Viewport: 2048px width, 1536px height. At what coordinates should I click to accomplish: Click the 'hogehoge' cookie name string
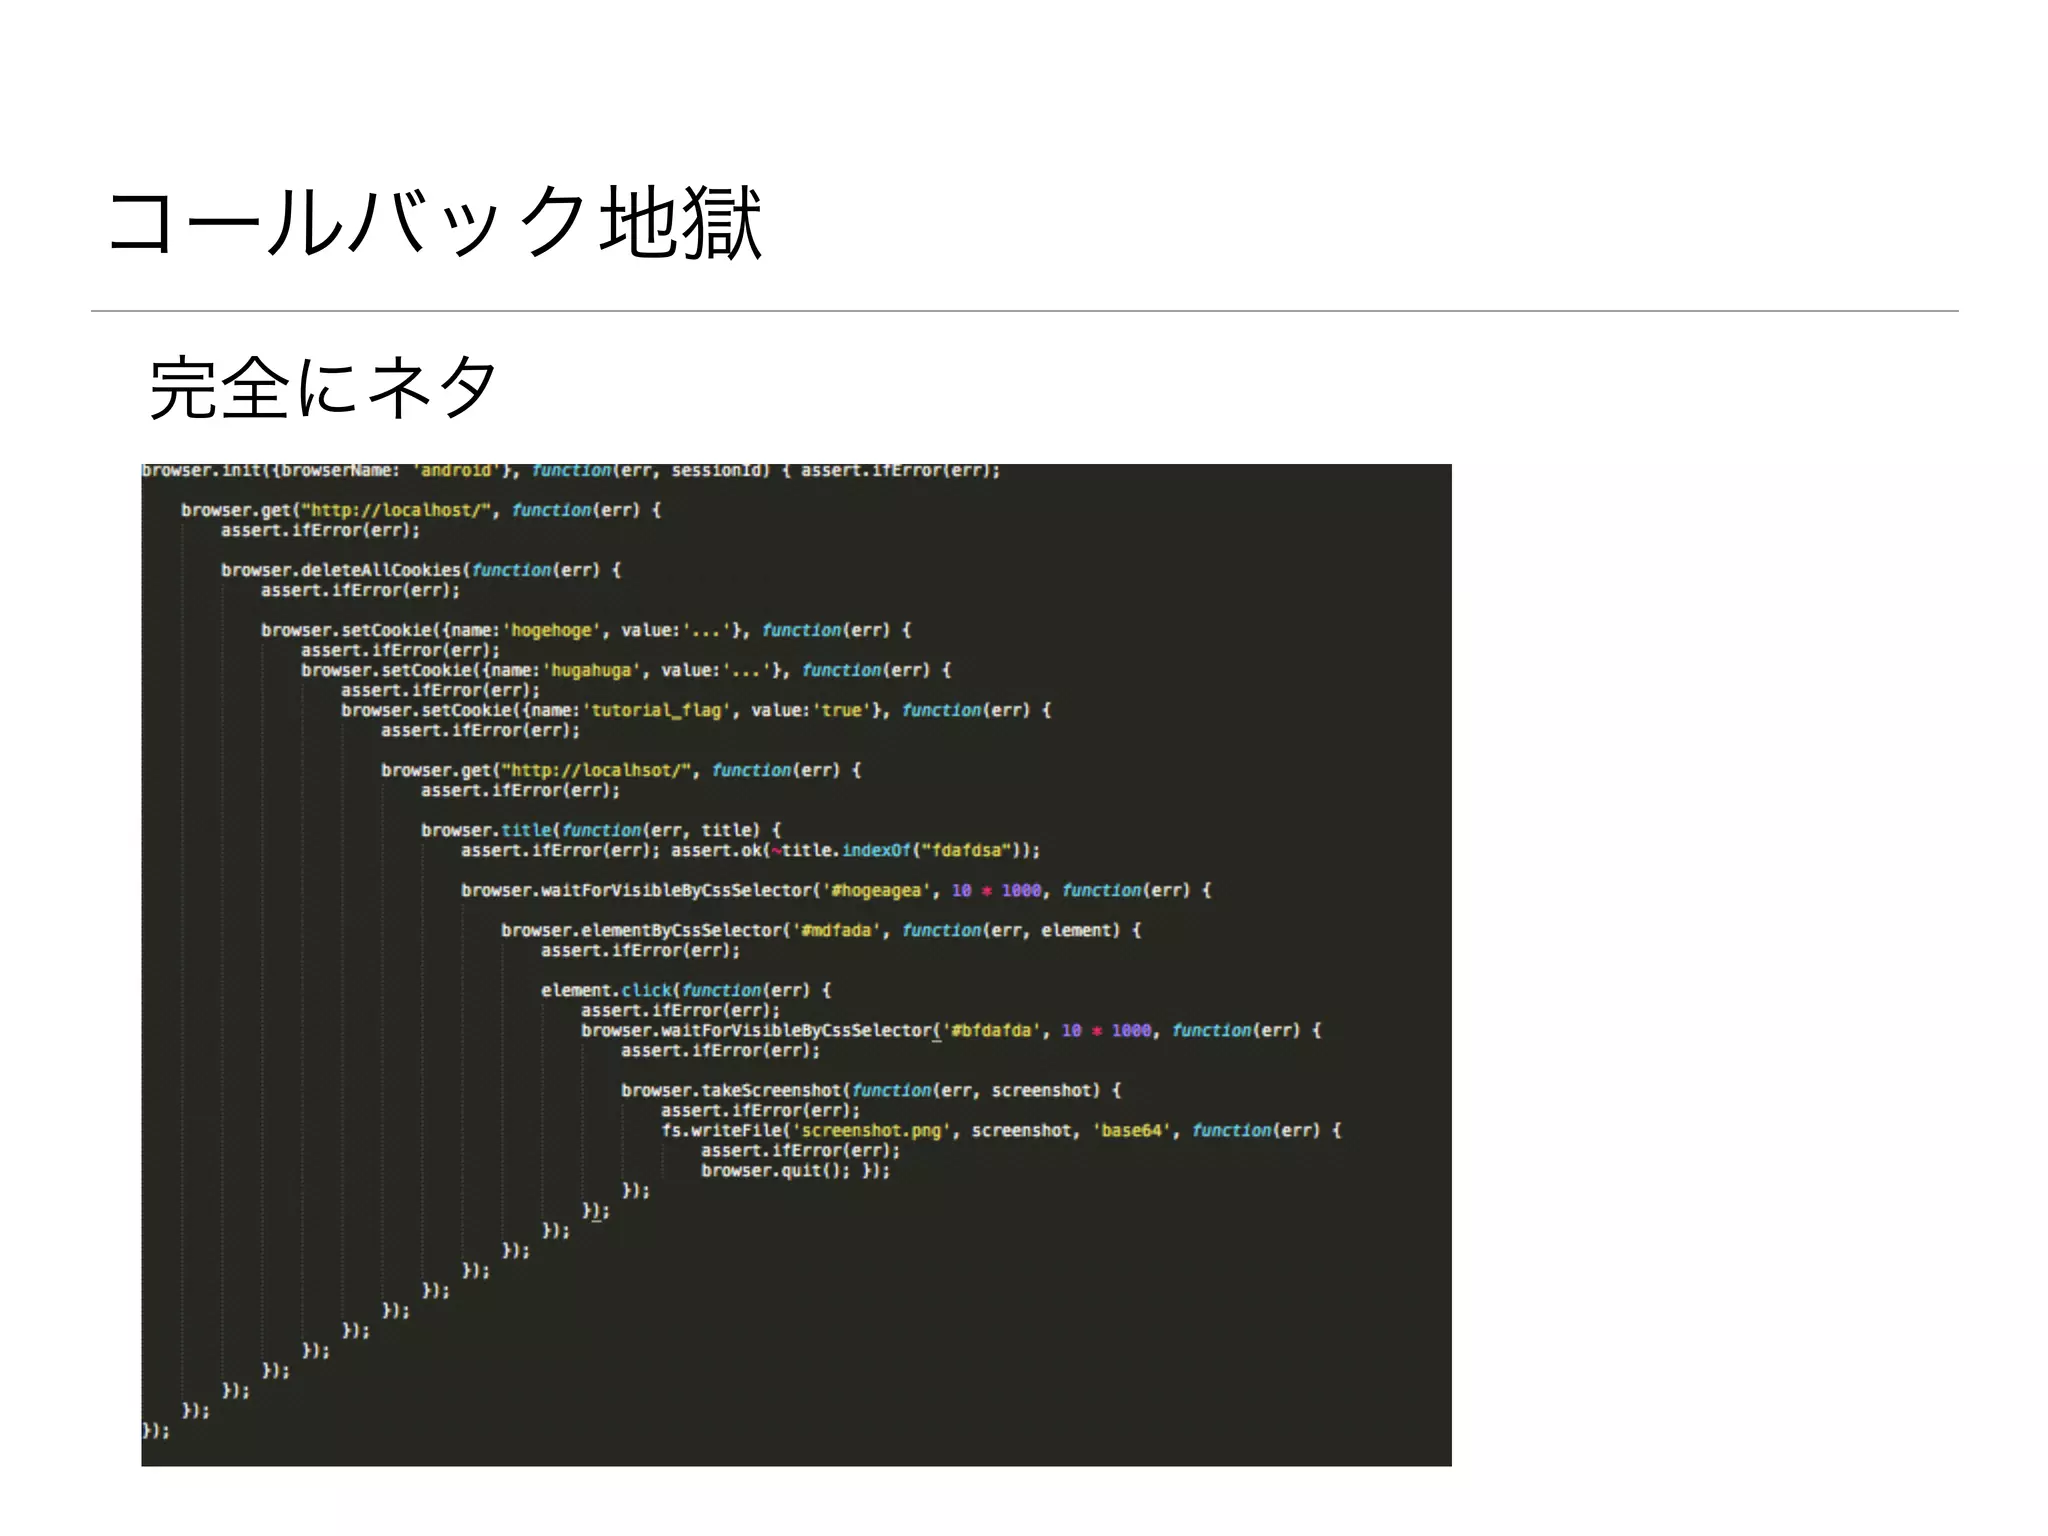(552, 630)
